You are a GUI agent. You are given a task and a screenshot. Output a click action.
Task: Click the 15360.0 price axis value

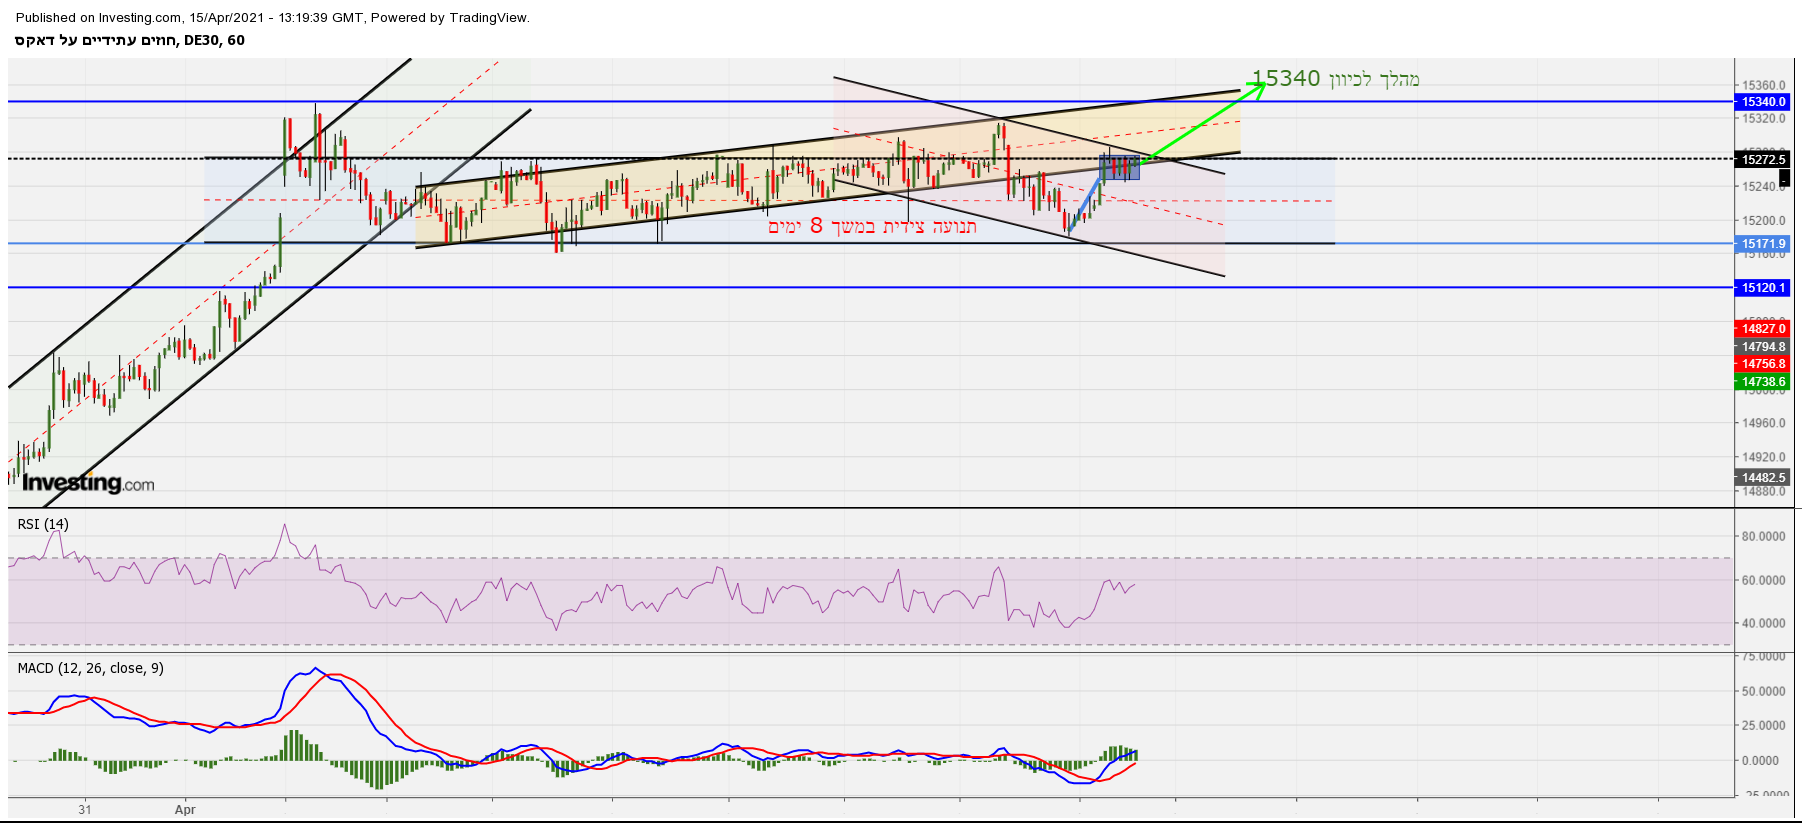coord(1763,86)
